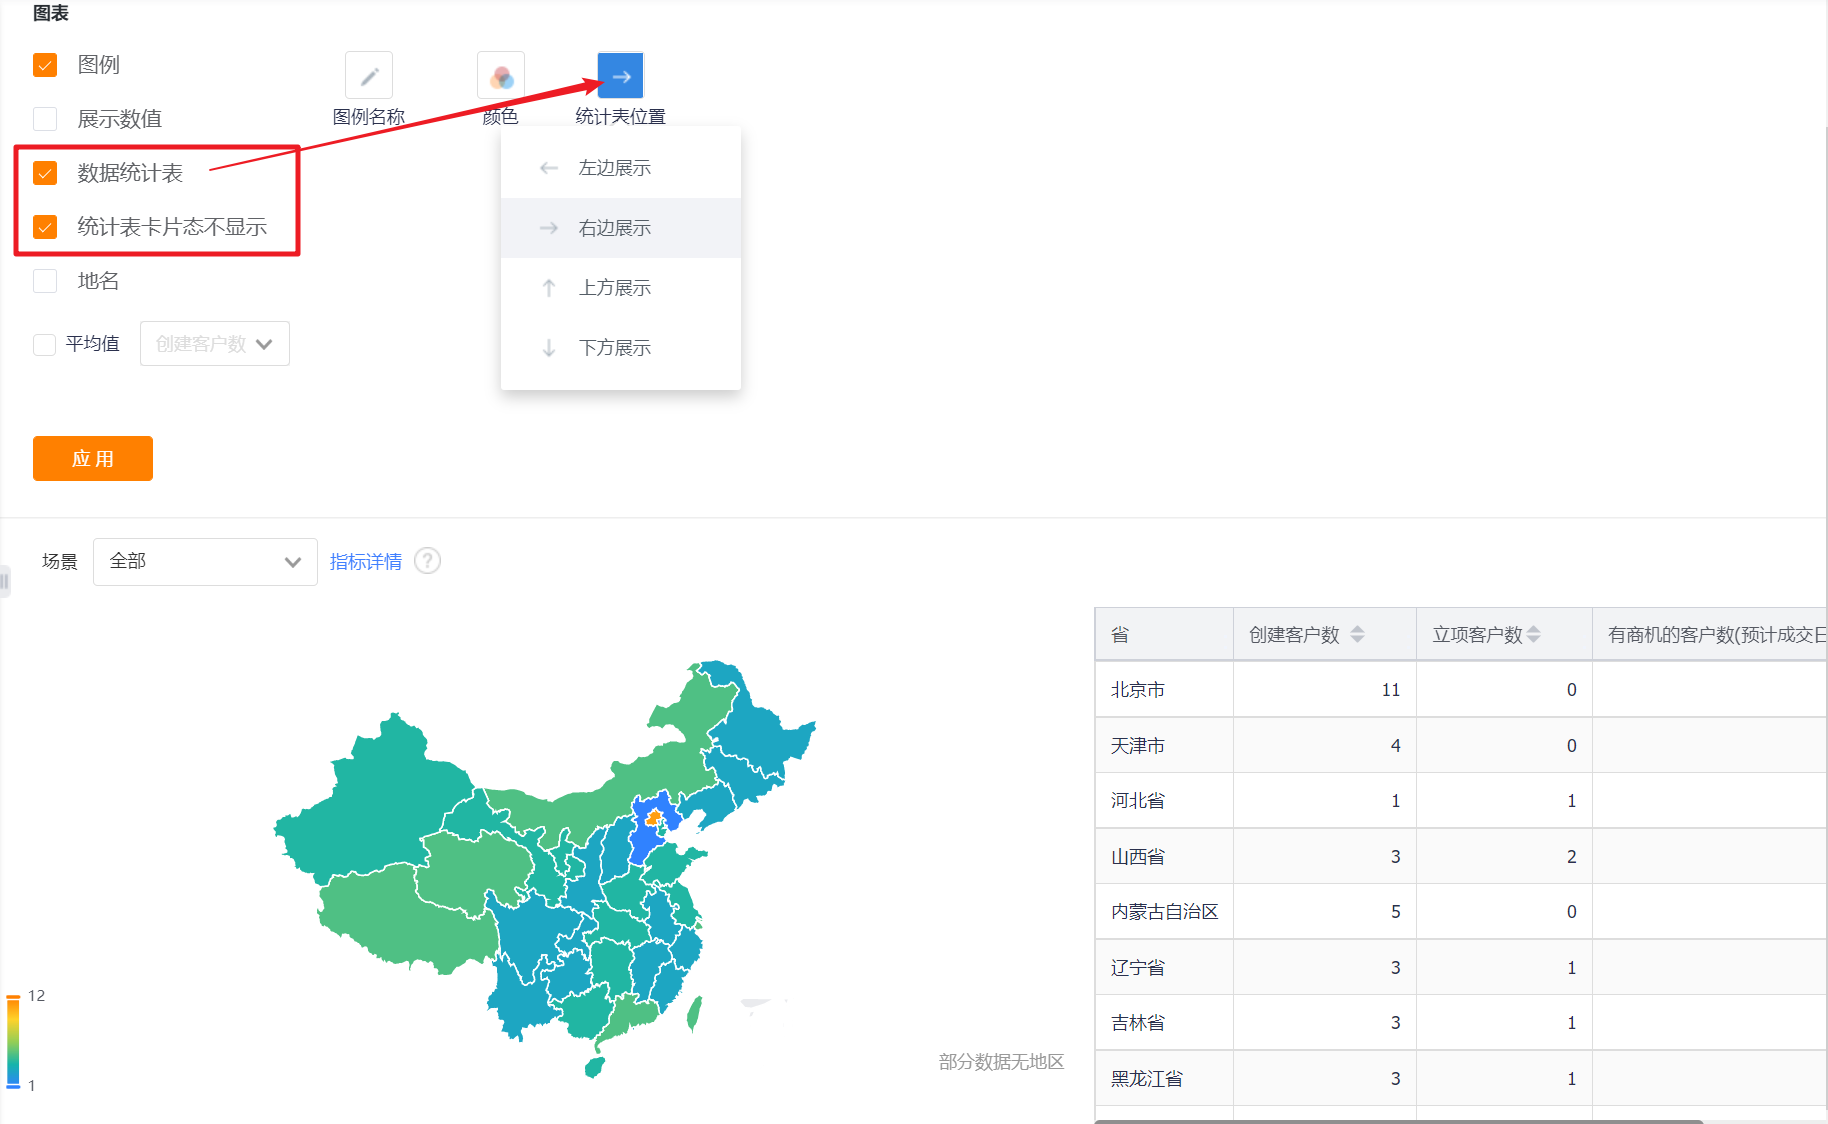Screen dimensions: 1828x1124
Task: Click the 北京市 row cell
Action: pyautogui.click(x=1164, y=690)
